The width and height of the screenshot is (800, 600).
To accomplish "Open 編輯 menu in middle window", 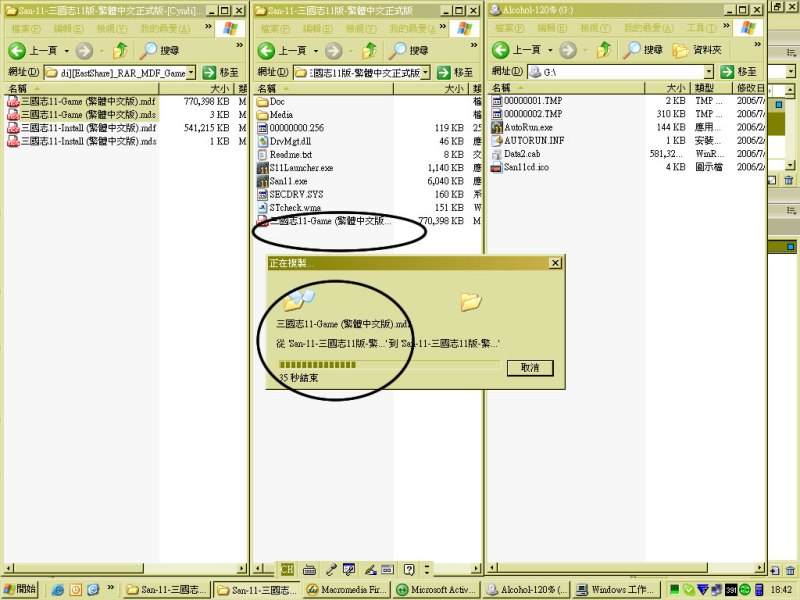I will (317, 29).
